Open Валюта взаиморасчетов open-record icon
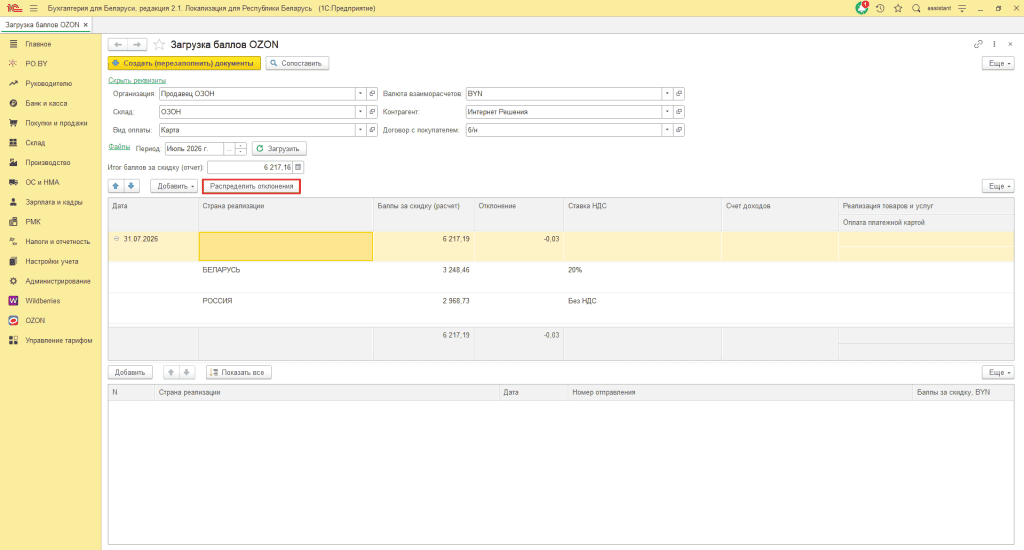Screen dimensions: 1024x550 (679, 93)
